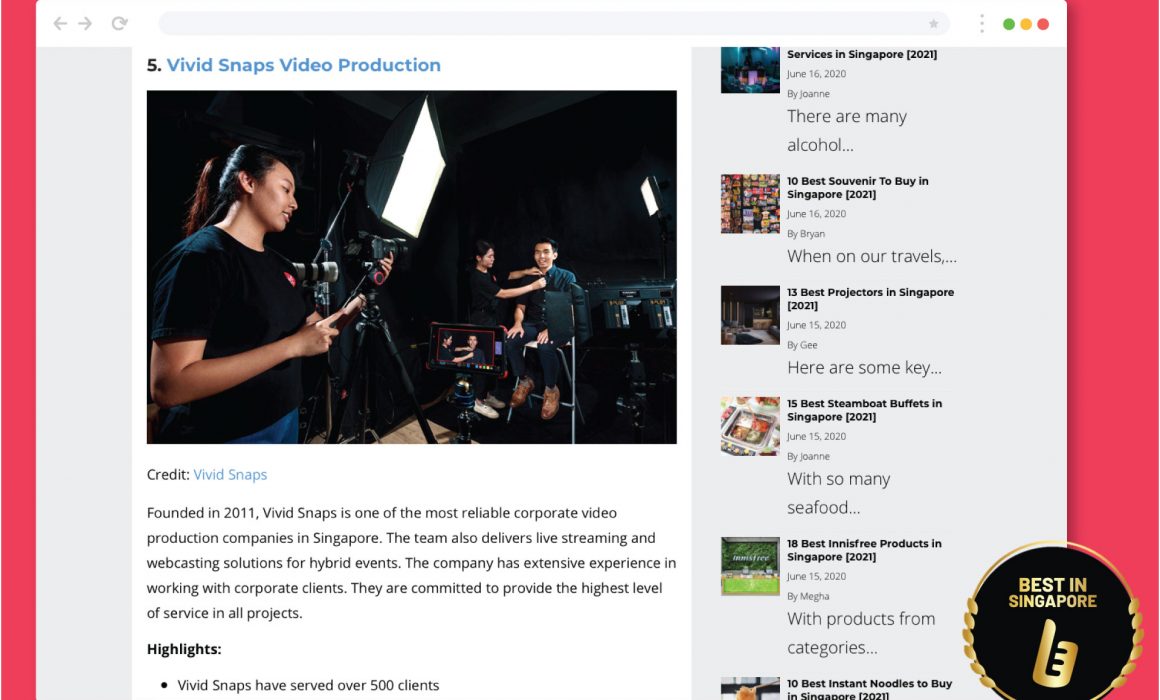This screenshot has width=1160, height=700.
Task: Click the projectors article thumbnail
Action: (750, 315)
